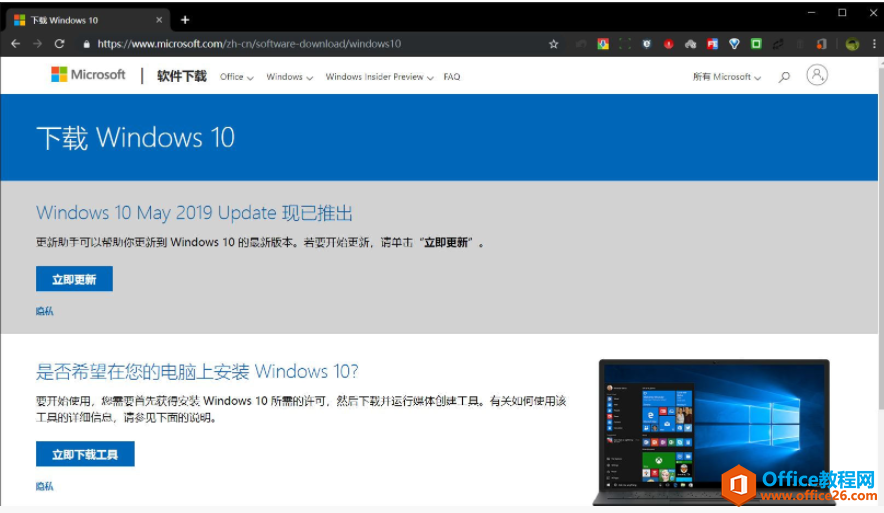Open the search magnifier on Microsoft header
The width and height of the screenshot is (884, 513).
click(x=784, y=76)
